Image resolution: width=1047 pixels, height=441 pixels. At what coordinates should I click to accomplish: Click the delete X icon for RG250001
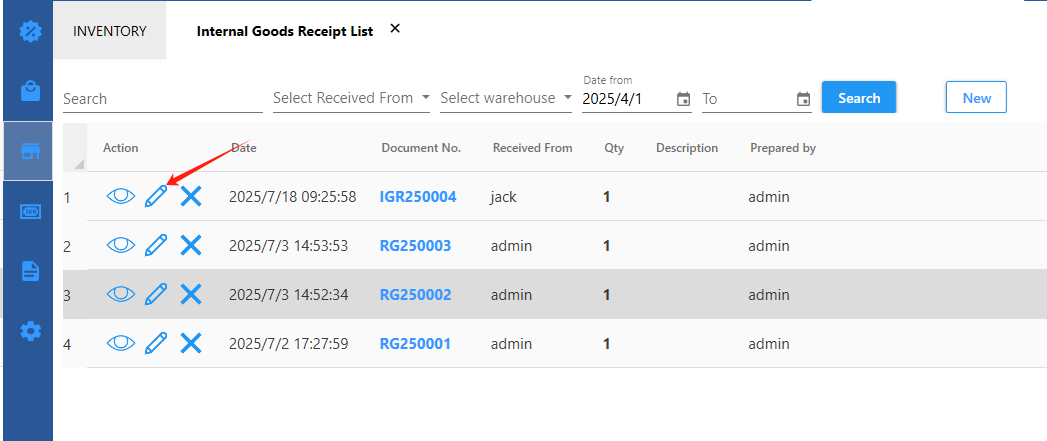pos(191,344)
